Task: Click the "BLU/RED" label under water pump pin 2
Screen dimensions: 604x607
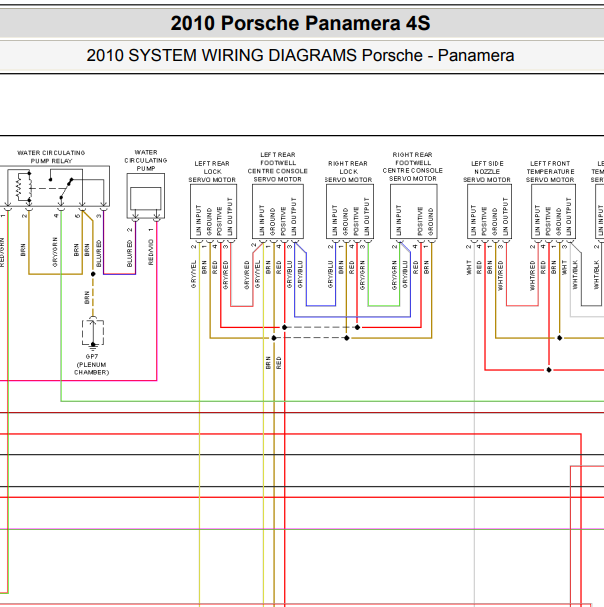Action: (130, 254)
